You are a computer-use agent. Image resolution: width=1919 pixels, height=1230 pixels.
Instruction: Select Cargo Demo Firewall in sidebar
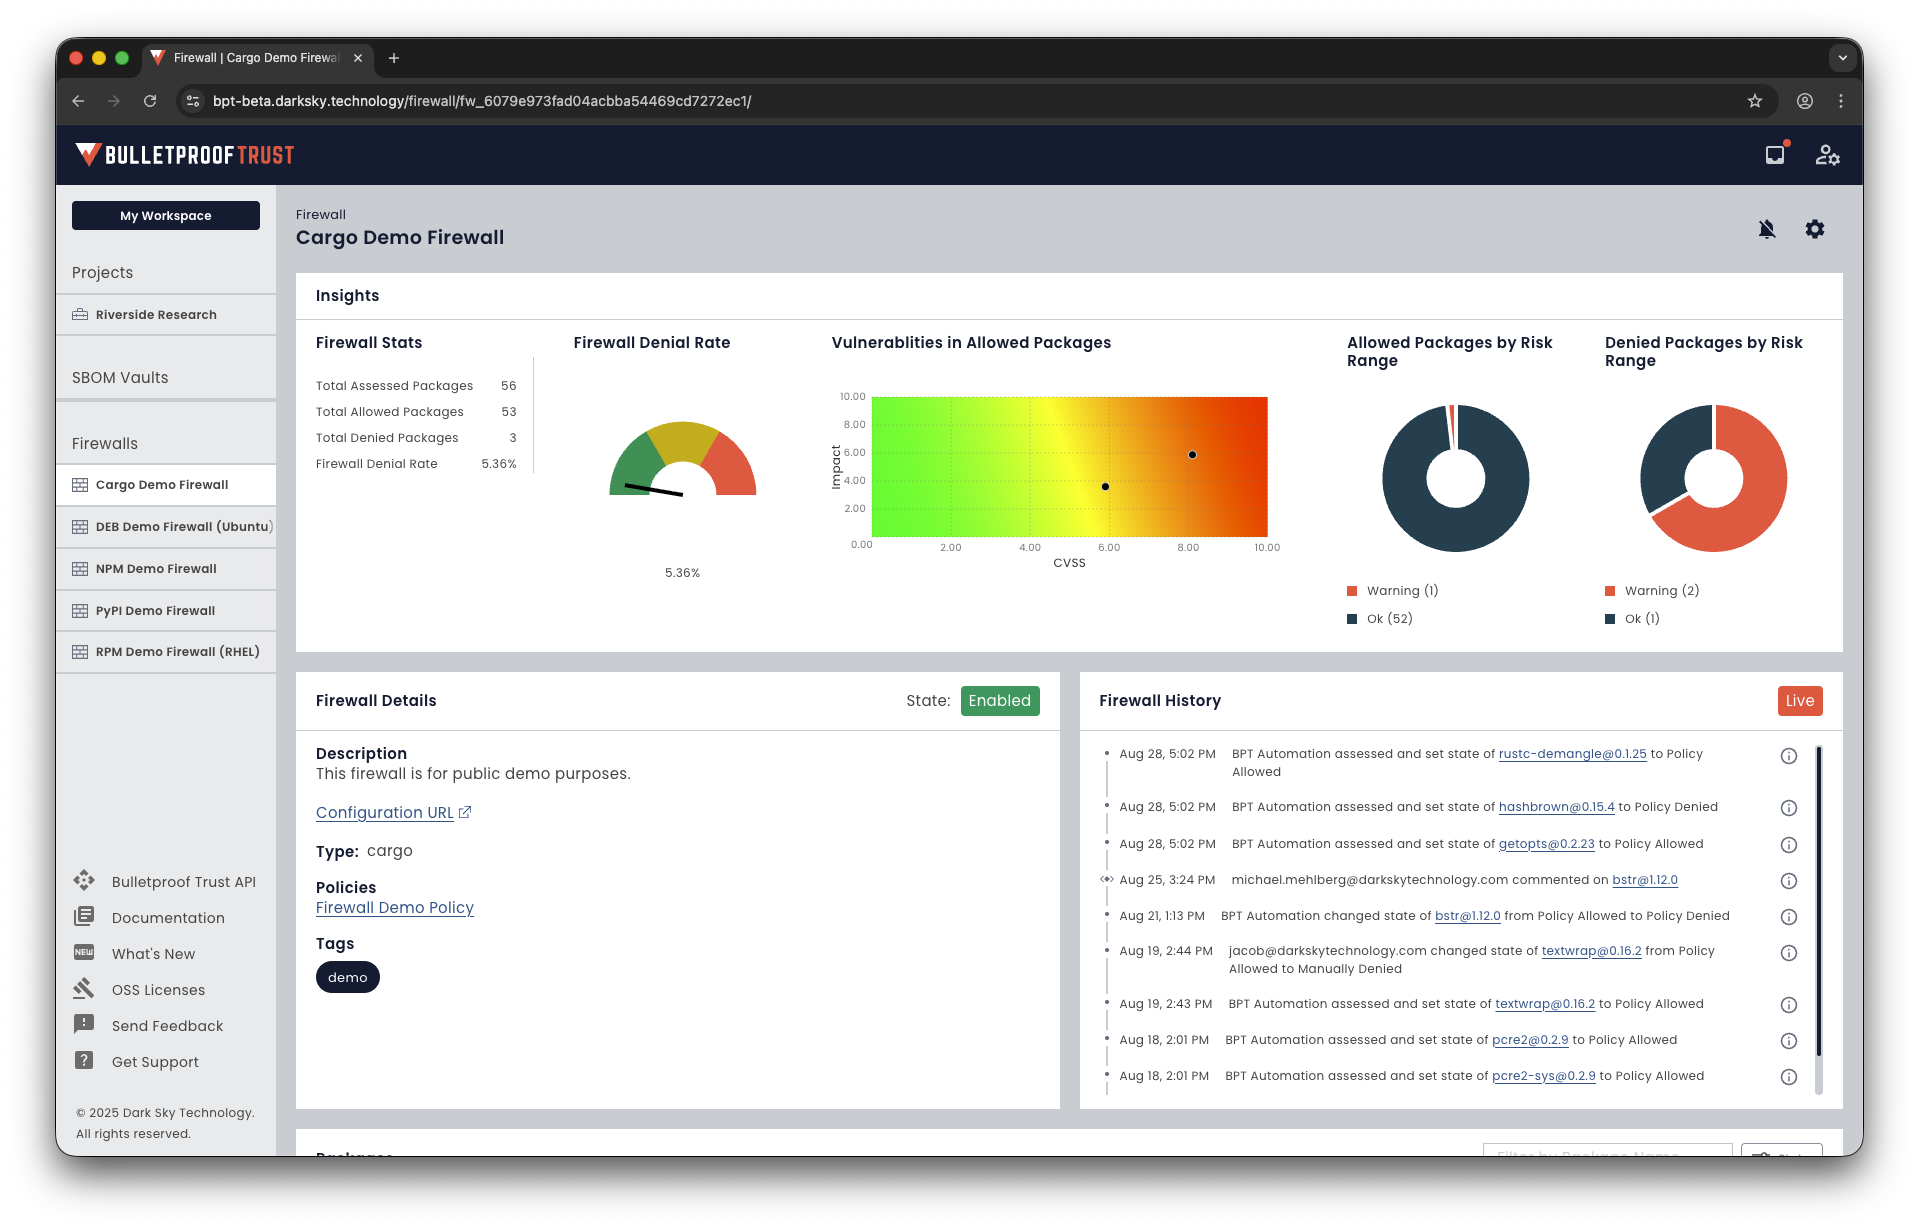(x=166, y=485)
